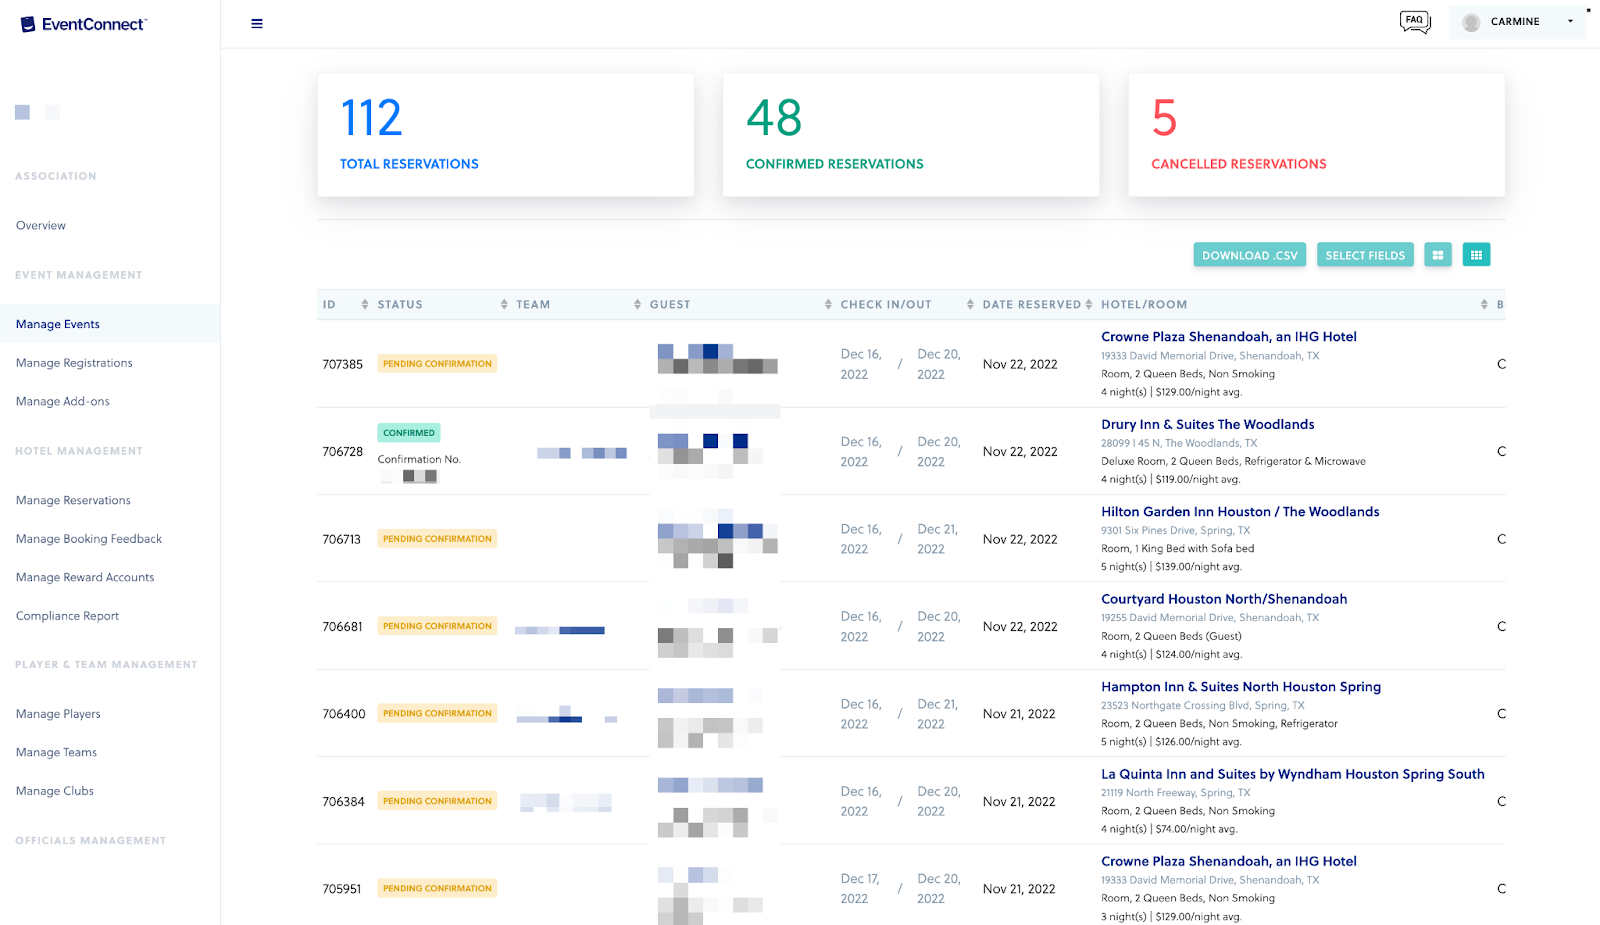This screenshot has height=925, width=1600.
Task: Sort by the ID column arrows
Action: click(x=365, y=304)
